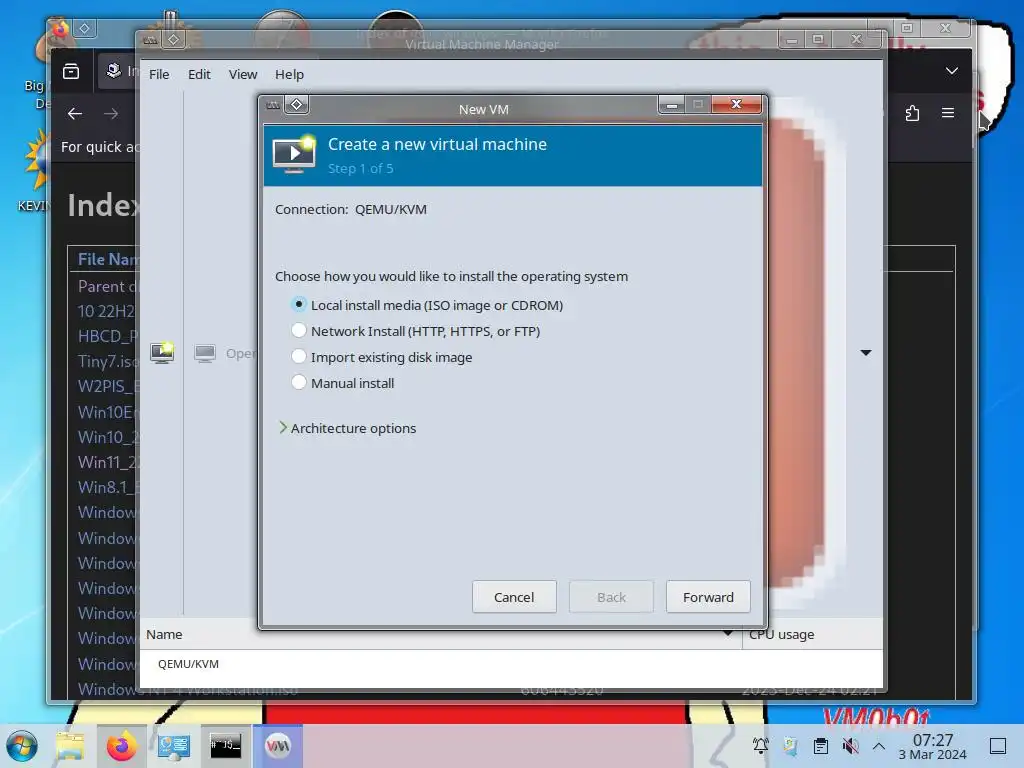Screen dimensions: 1024x768
Task: Open file manager from taskbar
Action: 70,746
